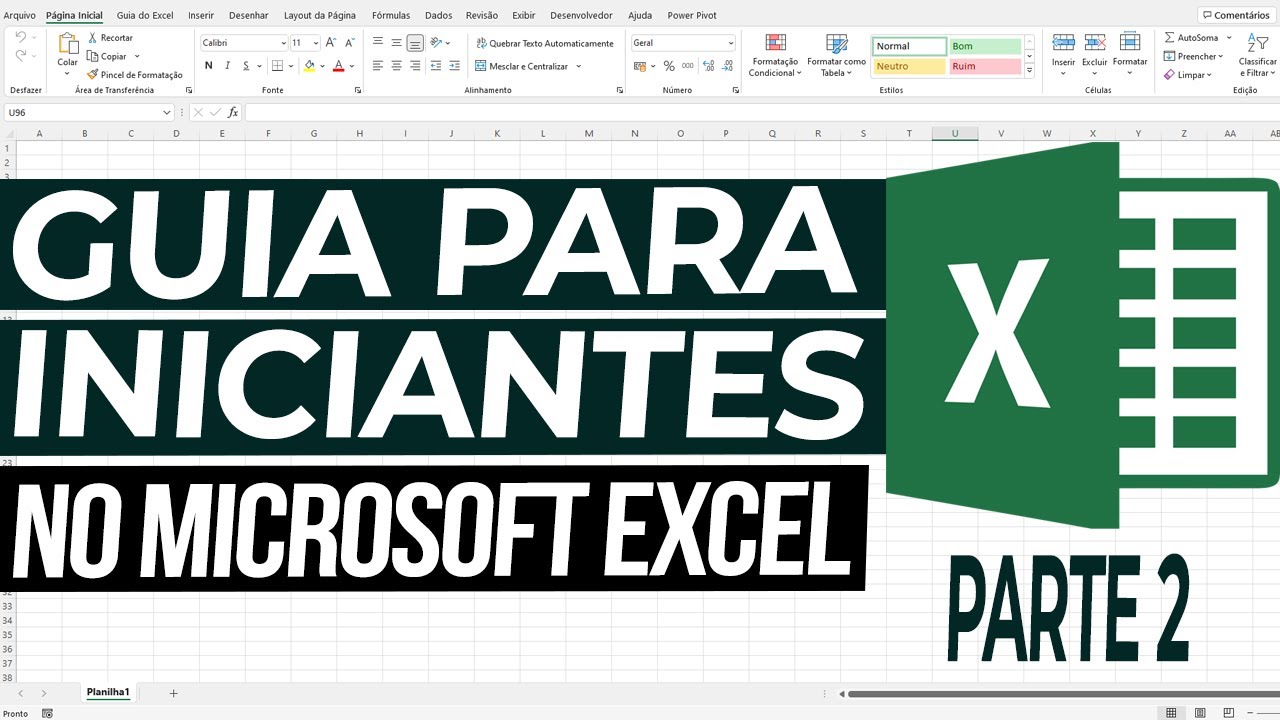Expand the Name Box dropdown arrow
Screen dimensions: 1280x720
click(x=167, y=113)
